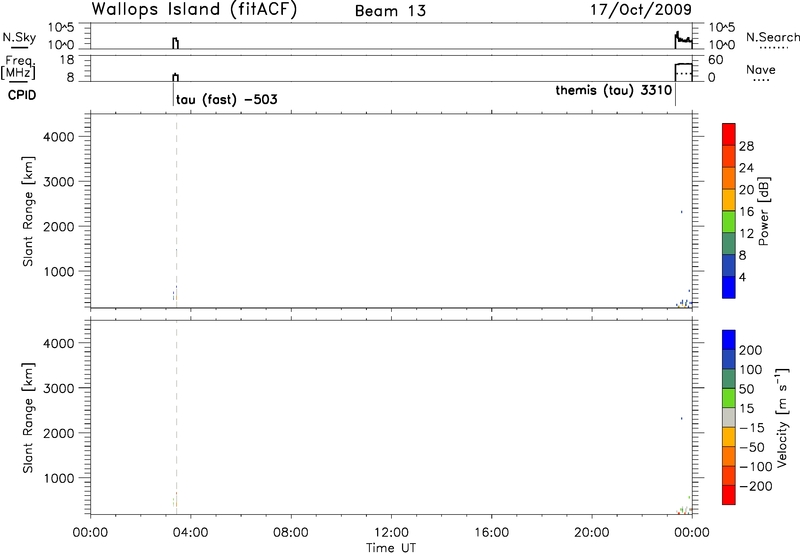
Task: Select the 'Beam 13' label
Action: point(390,11)
